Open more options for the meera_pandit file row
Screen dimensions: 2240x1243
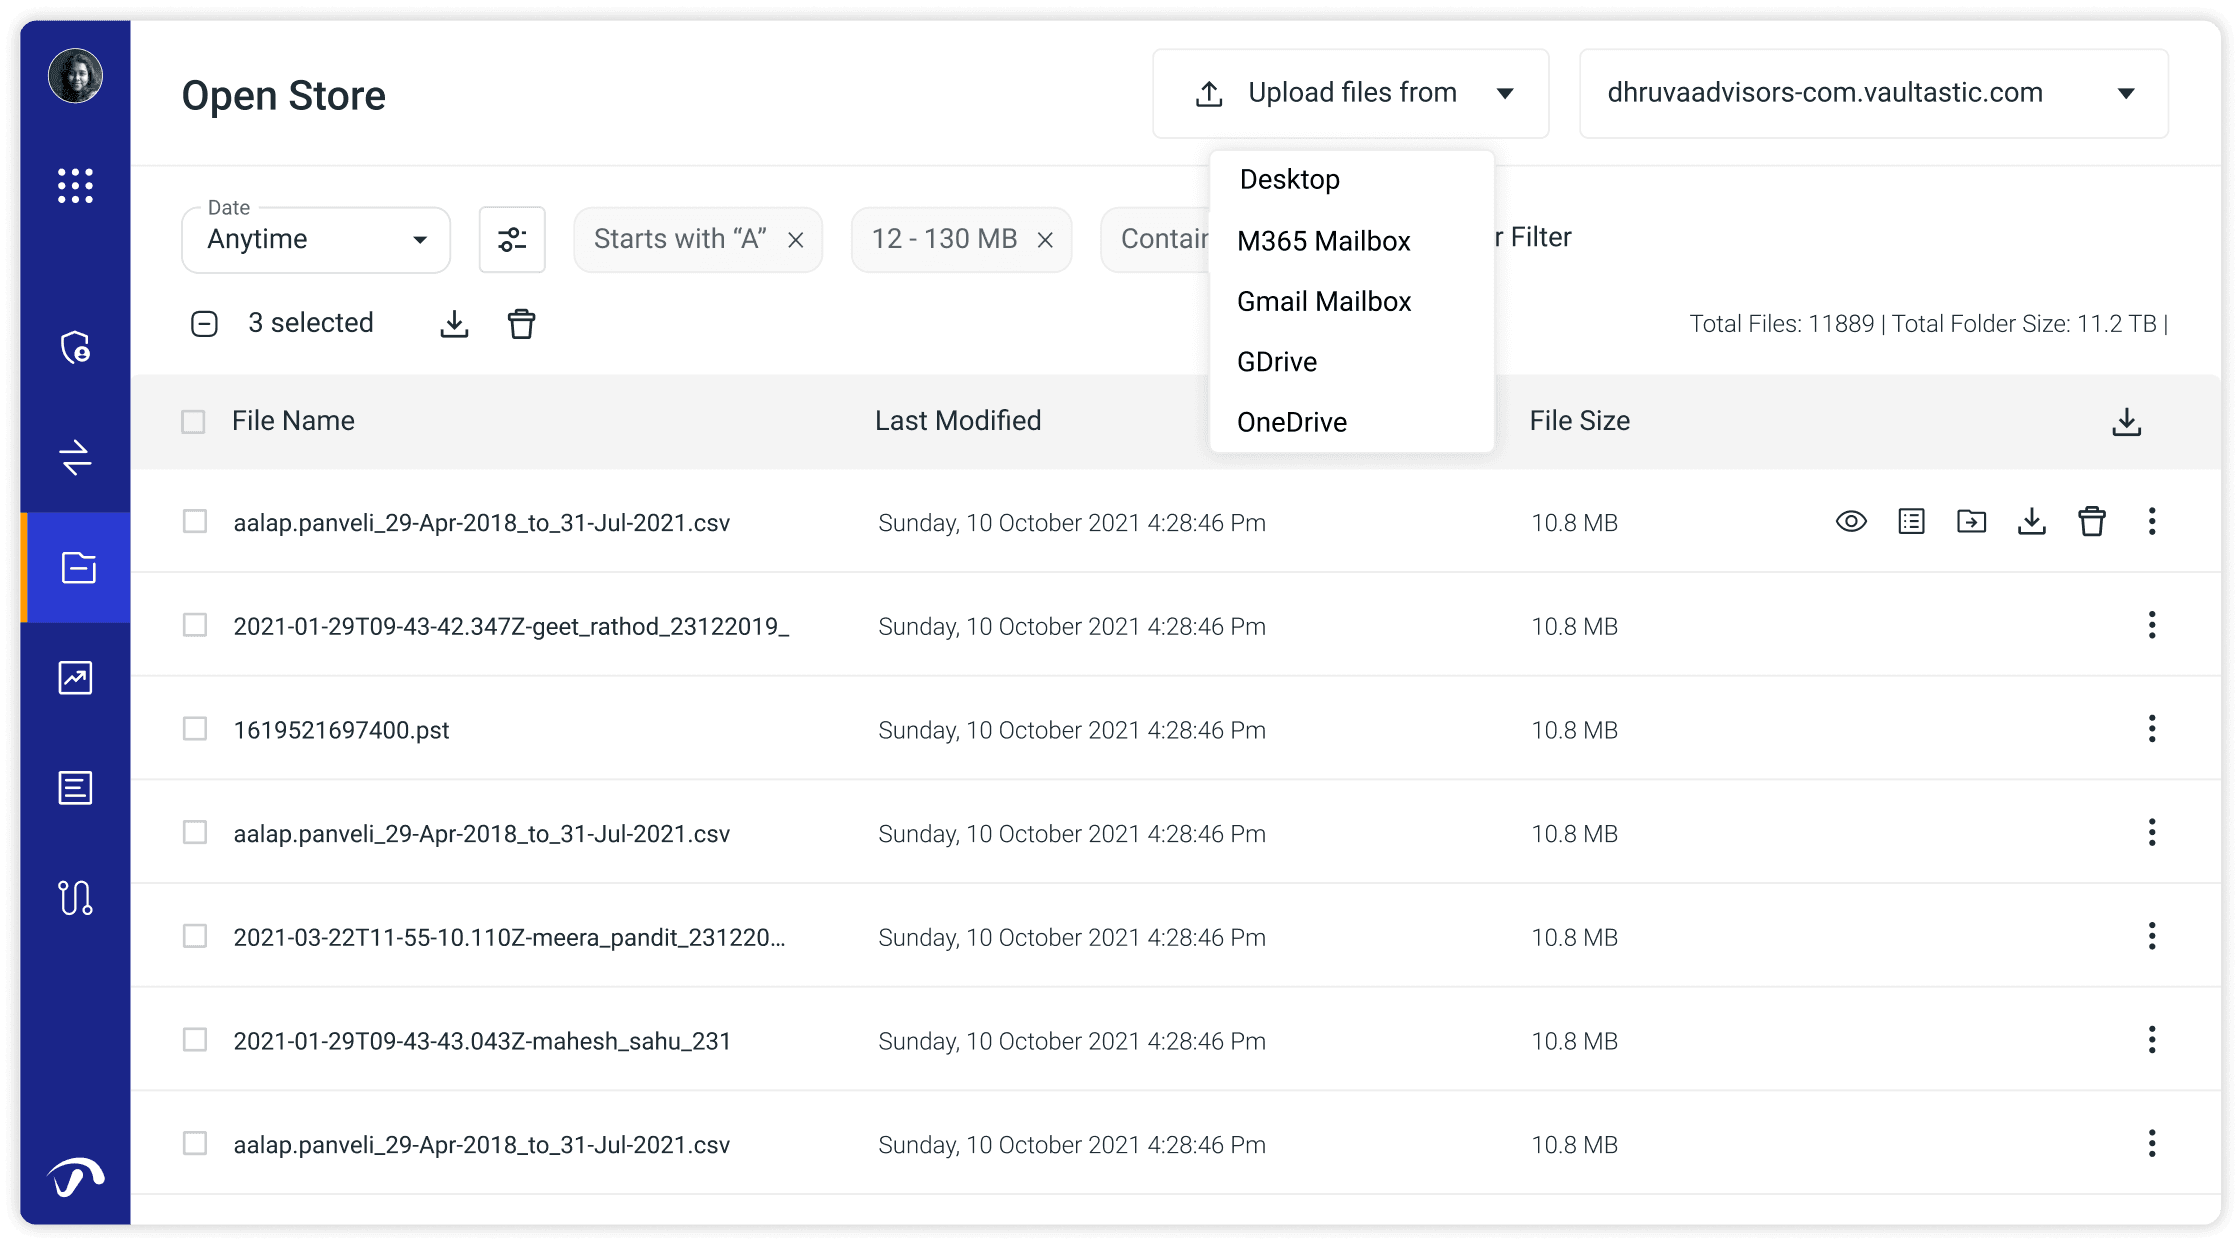2151,937
